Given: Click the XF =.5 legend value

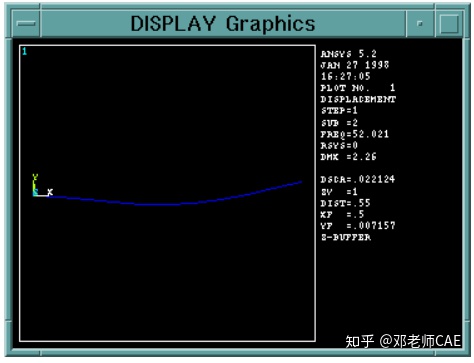Looking at the screenshot, I should pos(342,214).
